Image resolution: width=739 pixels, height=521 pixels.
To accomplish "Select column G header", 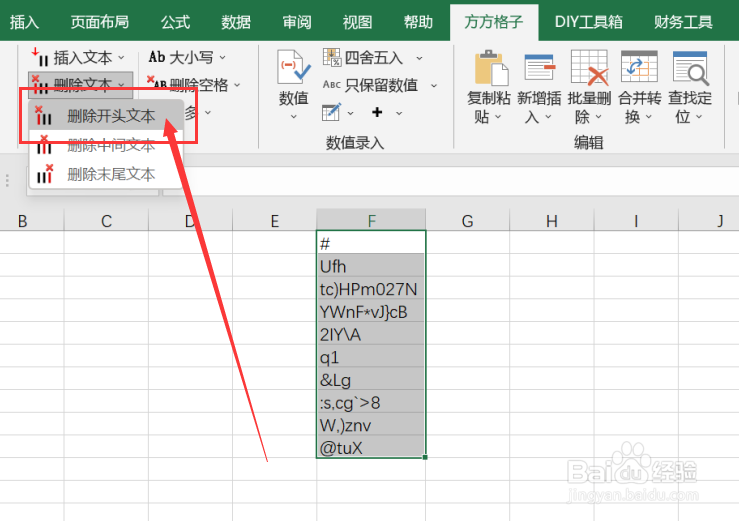I will (468, 220).
